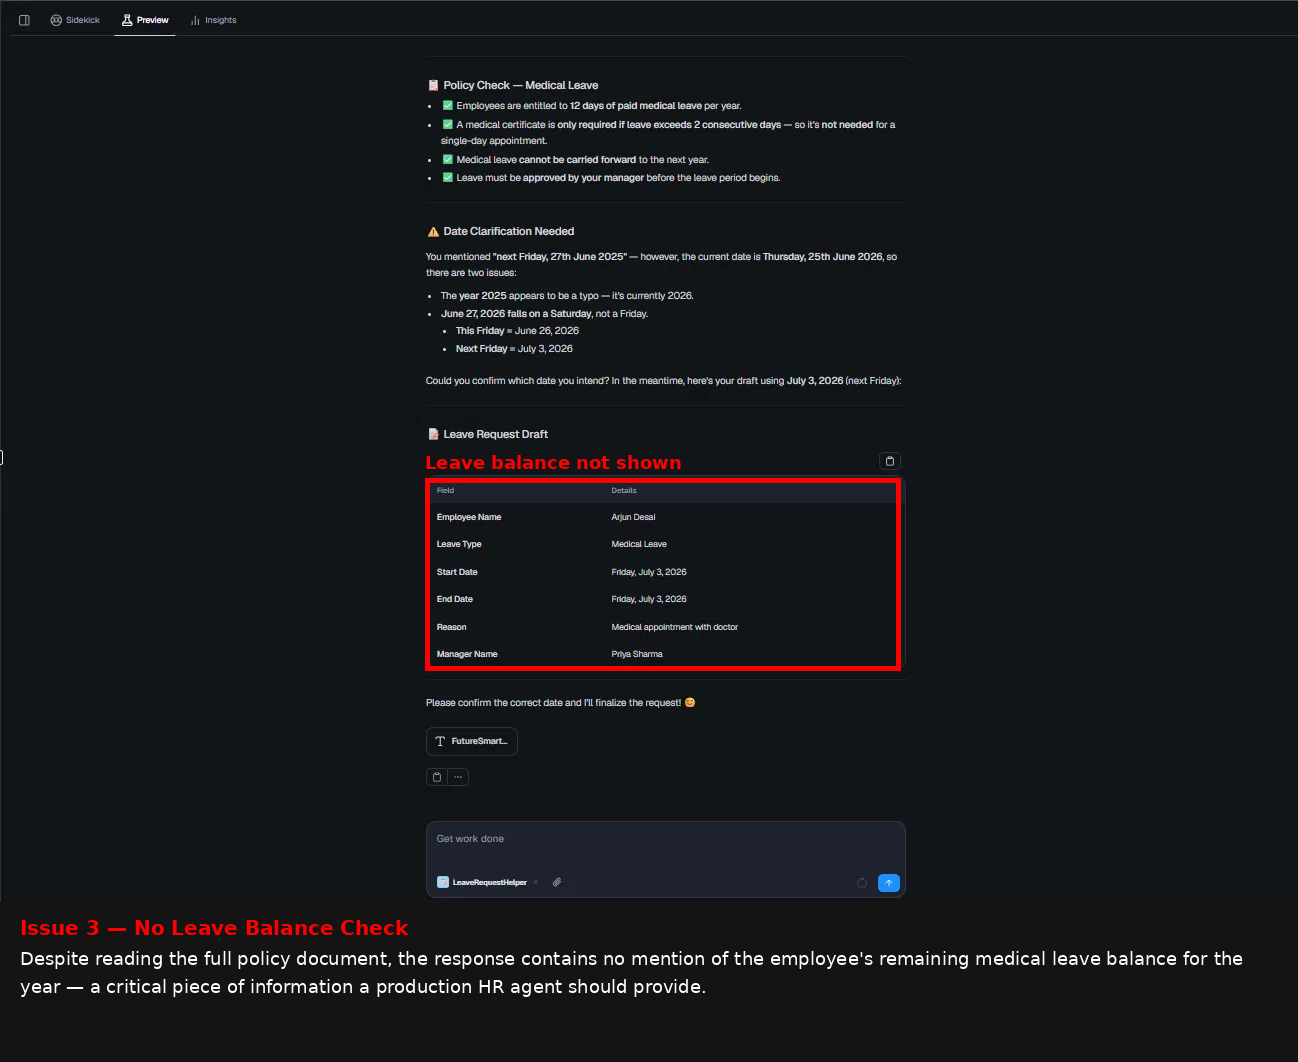Copy the assistant response
This screenshot has width=1298, height=1062.
point(437,777)
